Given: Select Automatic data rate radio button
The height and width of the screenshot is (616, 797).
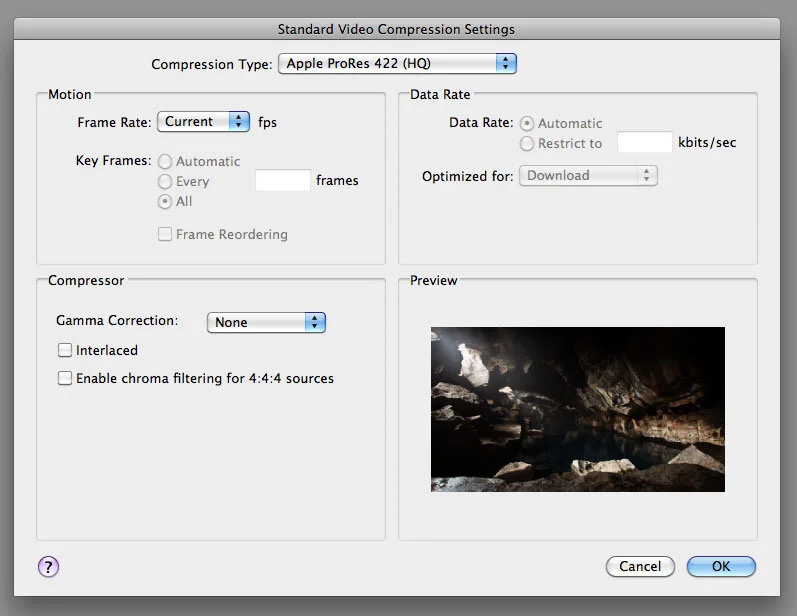Looking at the screenshot, I should click(x=527, y=124).
